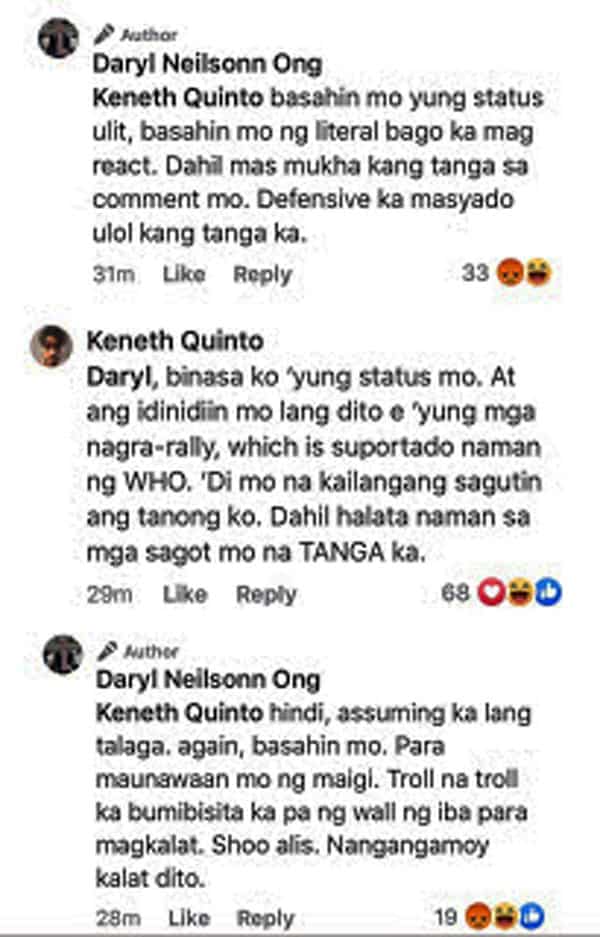Reply to the comment posted 28m ago
Screen dimensions: 600x937
click(x=266, y=918)
